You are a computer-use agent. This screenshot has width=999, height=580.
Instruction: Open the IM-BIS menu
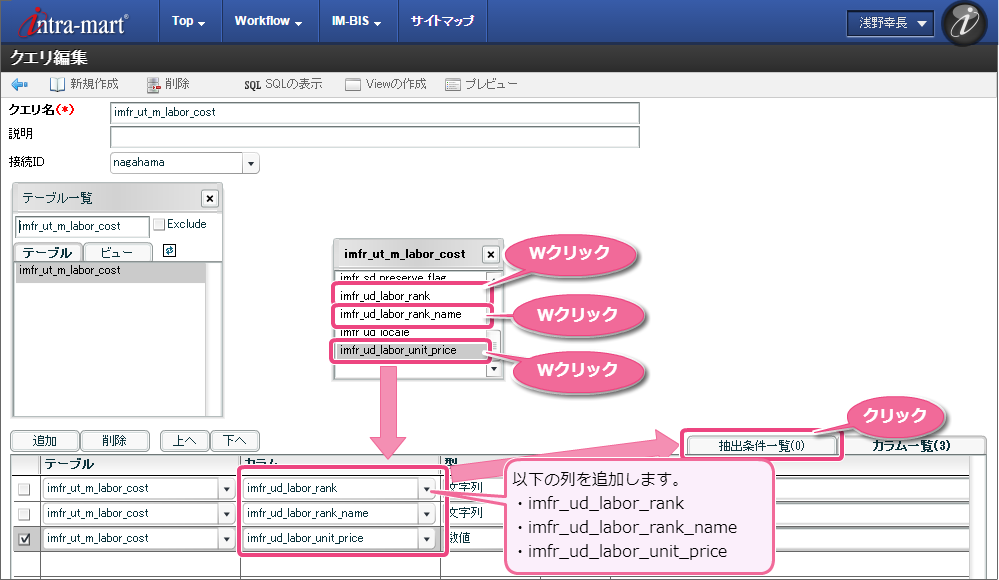tap(356, 21)
